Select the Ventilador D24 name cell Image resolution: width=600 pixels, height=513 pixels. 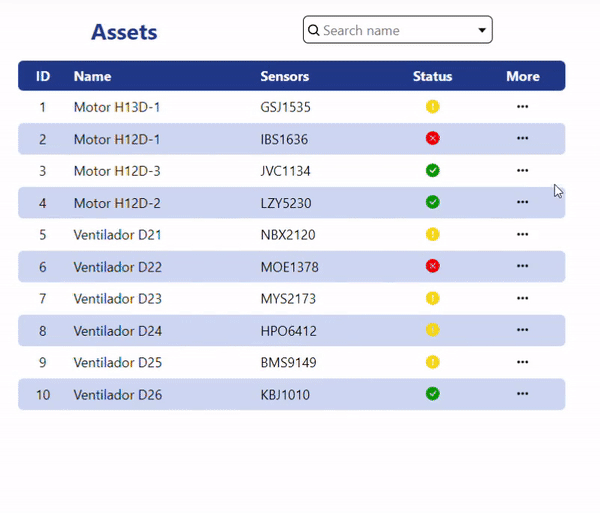[117, 331]
